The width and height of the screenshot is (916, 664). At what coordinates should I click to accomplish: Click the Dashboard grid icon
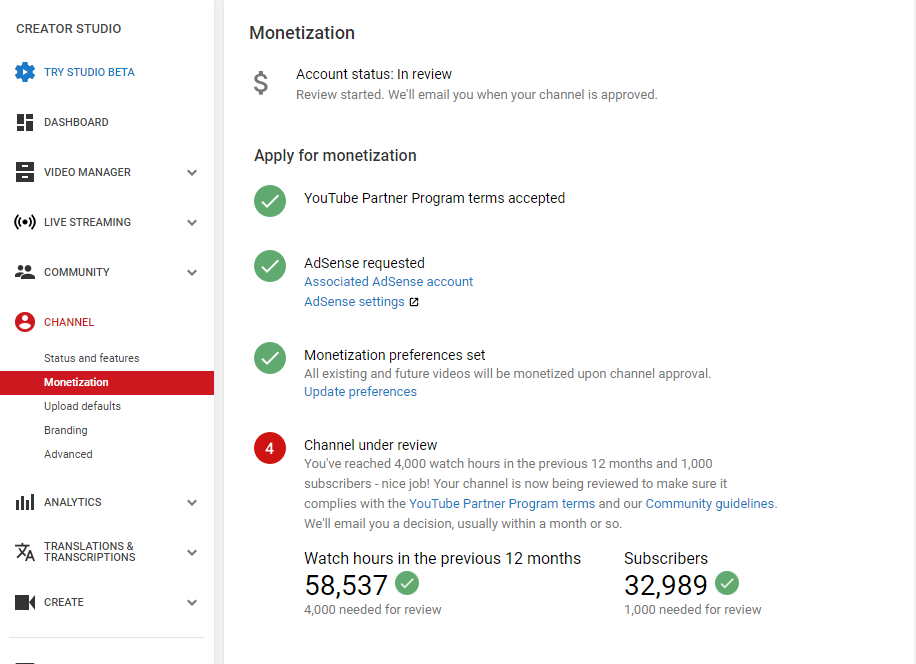[25, 122]
